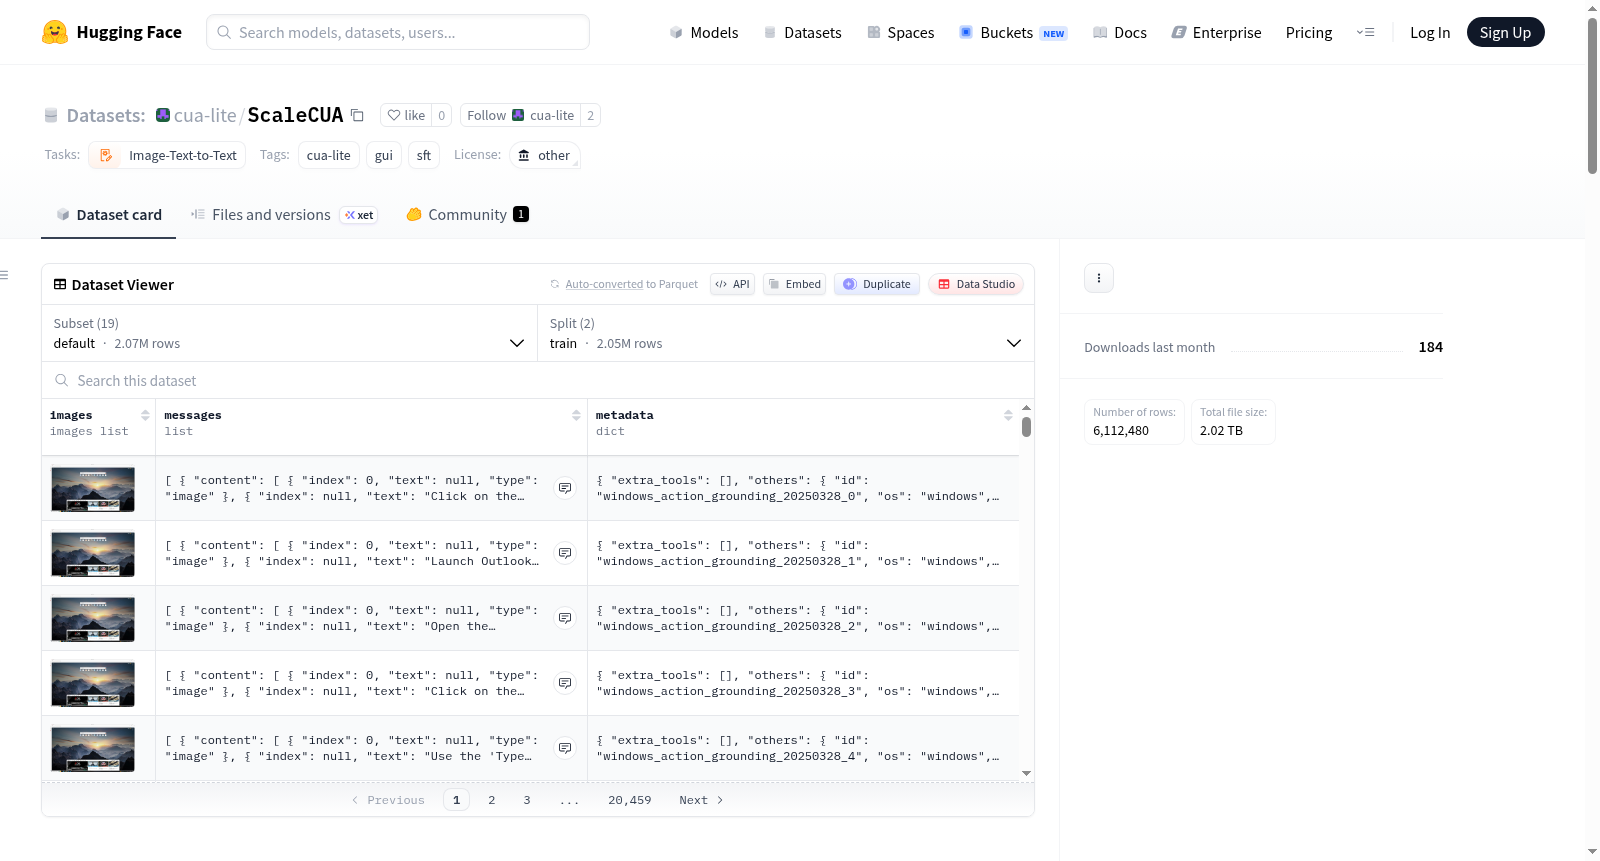Click the metadata cell for windows_action_grounding_20250328_1
Viewport: 1600px width, 861px height.
[803, 553]
